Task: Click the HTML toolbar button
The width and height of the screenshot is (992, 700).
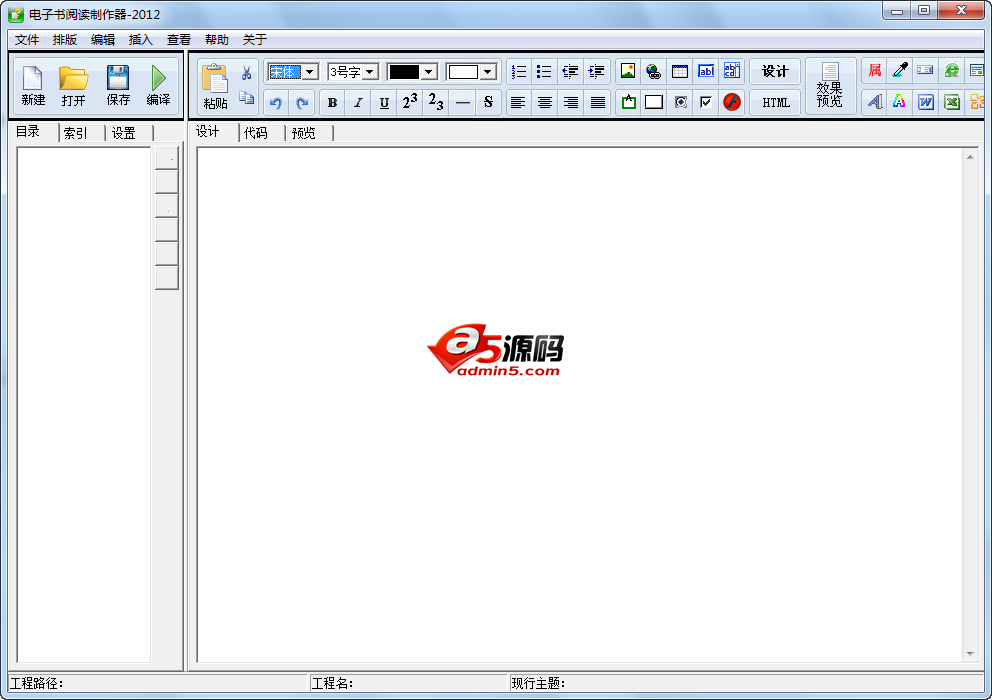Action: tap(775, 103)
